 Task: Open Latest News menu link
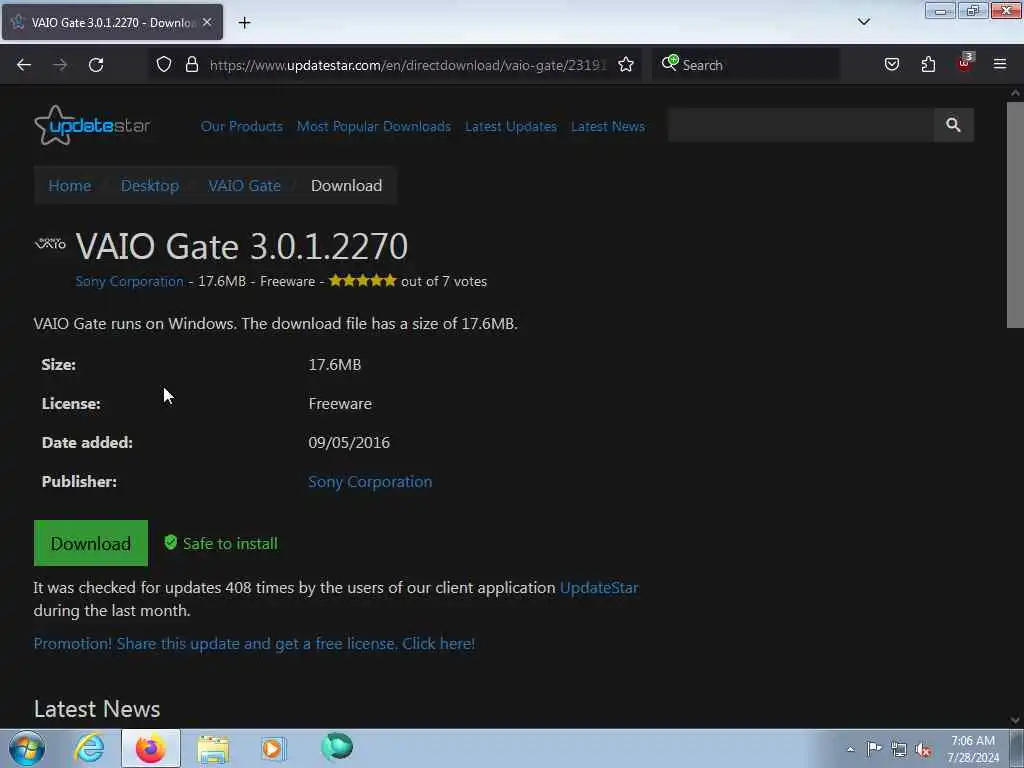607,127
